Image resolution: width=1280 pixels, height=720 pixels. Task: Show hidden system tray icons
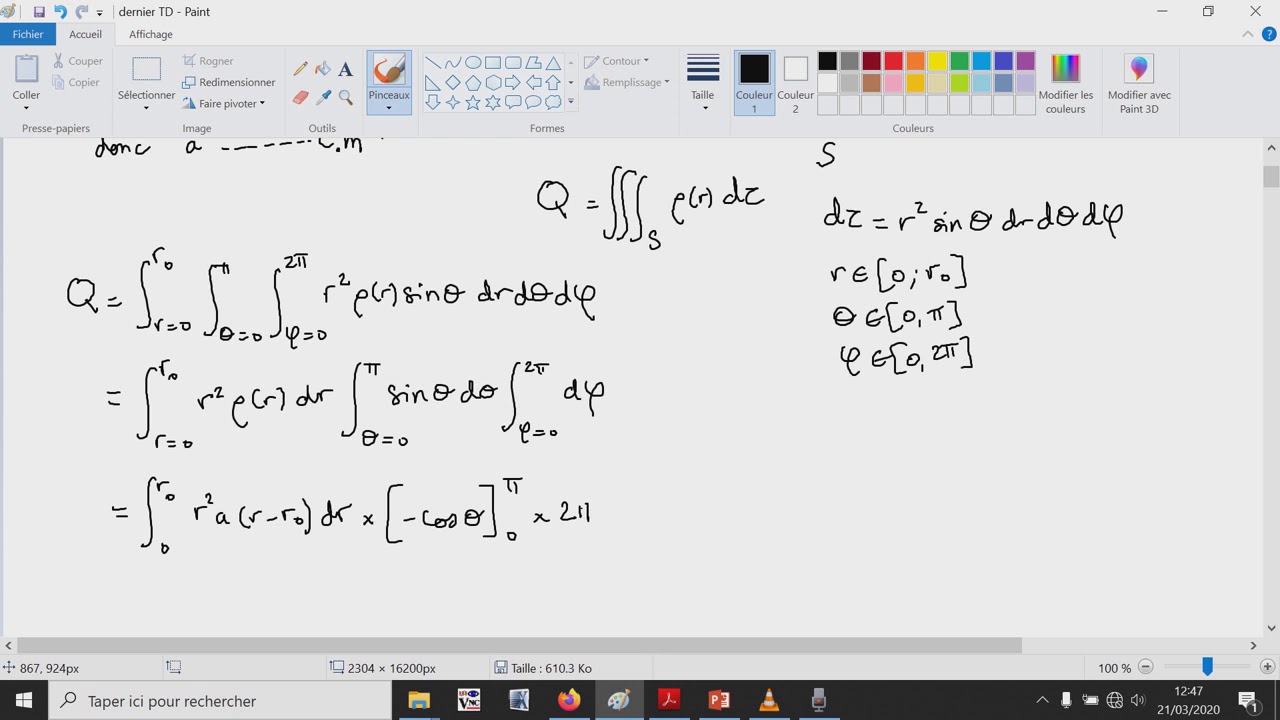point(1042,701)
